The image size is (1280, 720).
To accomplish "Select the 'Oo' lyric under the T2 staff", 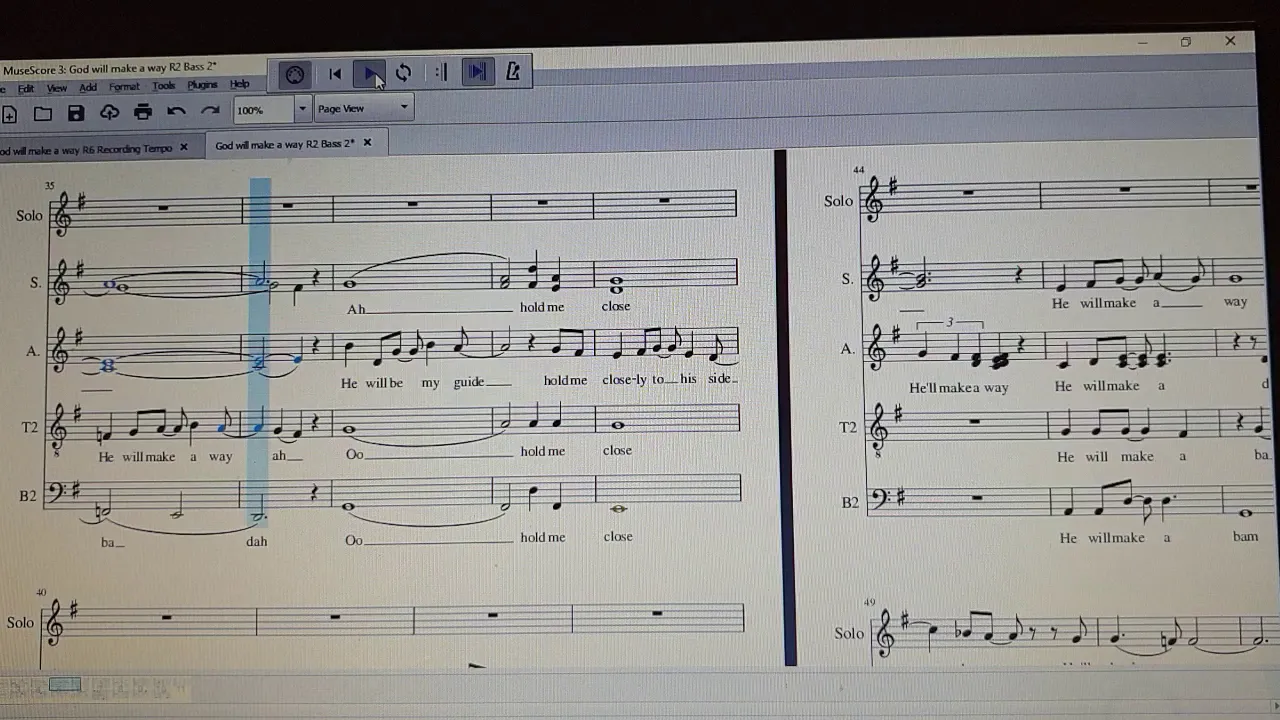I will [354, 453].
